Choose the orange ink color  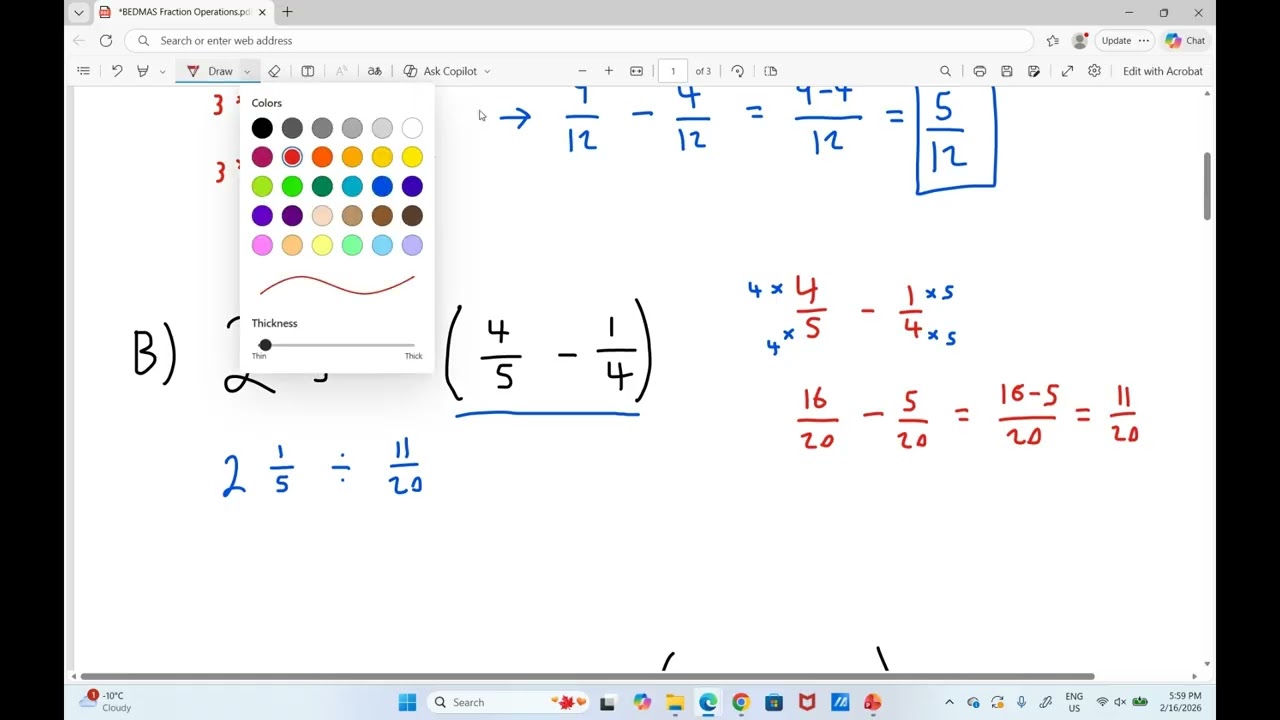322,157
